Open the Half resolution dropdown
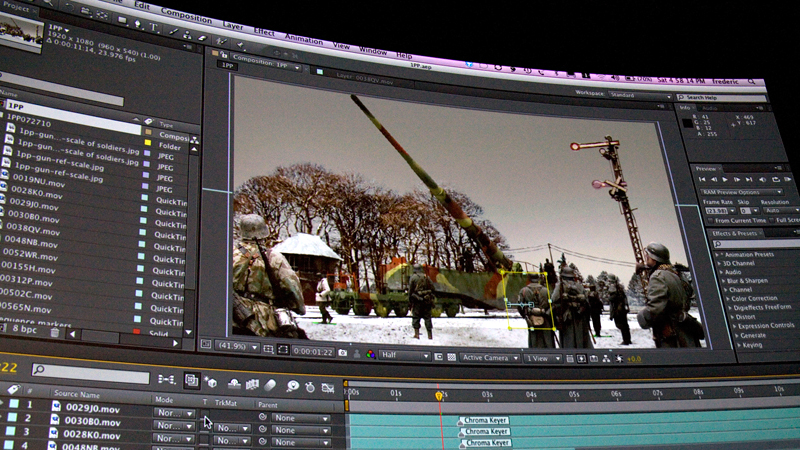 [405, 355]
